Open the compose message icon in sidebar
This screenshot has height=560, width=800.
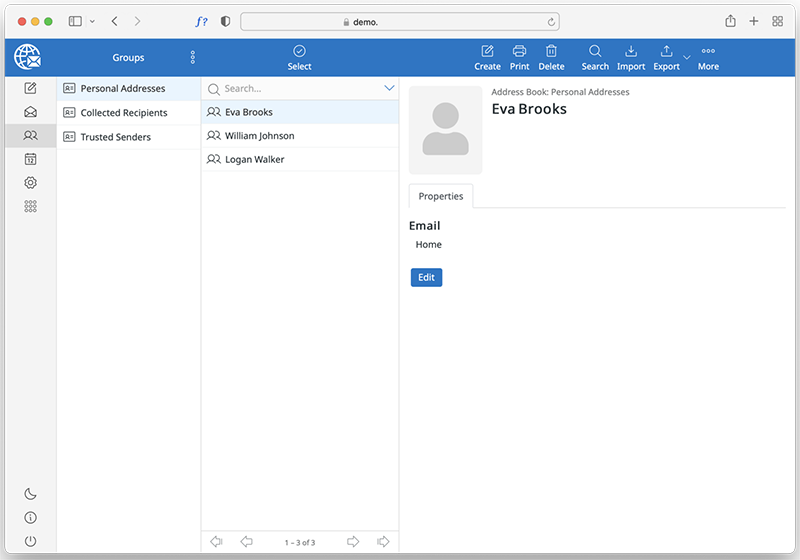(x=30, y=88)
